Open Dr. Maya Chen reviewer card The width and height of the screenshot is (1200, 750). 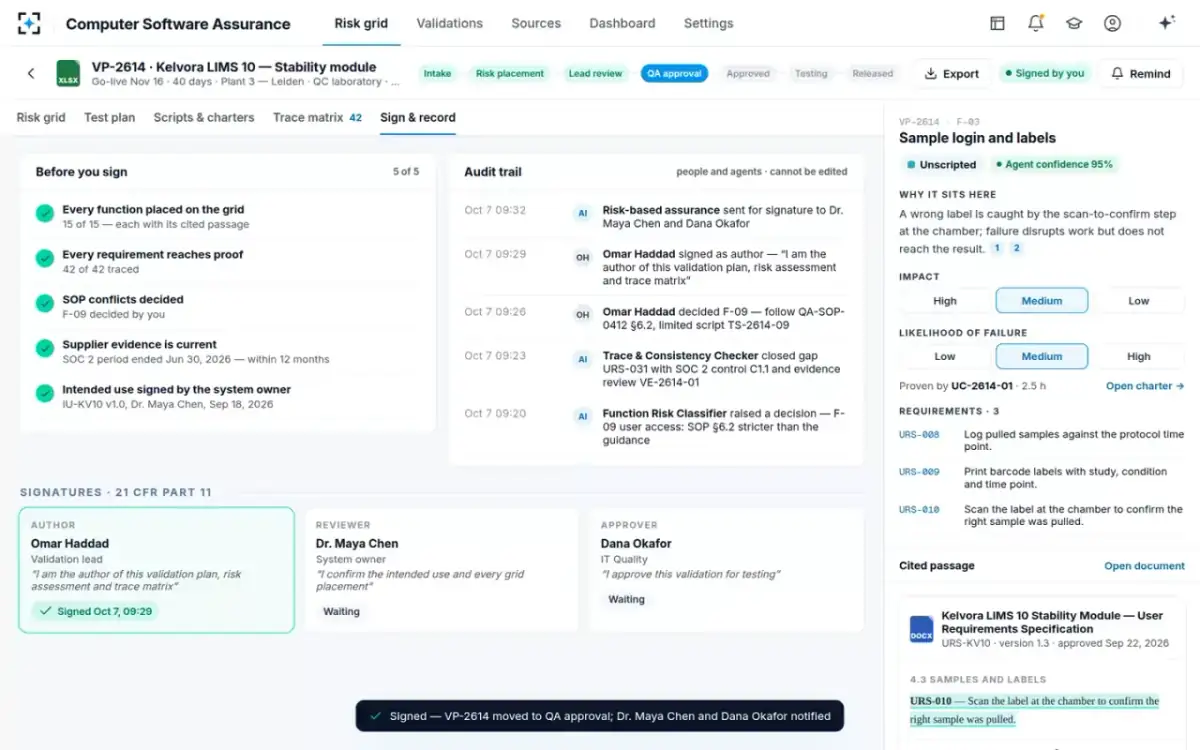pos(441,570)
